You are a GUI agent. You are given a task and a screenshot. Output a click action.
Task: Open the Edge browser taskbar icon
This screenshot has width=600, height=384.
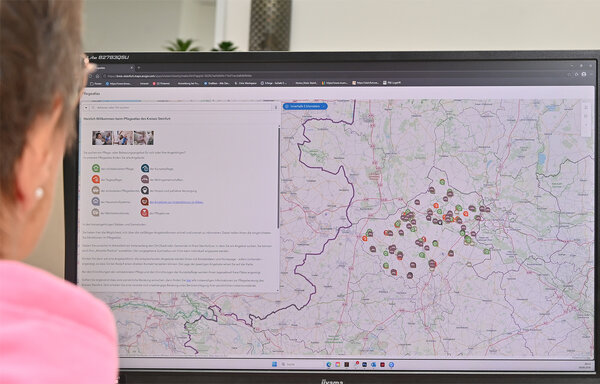click(329, 364)
